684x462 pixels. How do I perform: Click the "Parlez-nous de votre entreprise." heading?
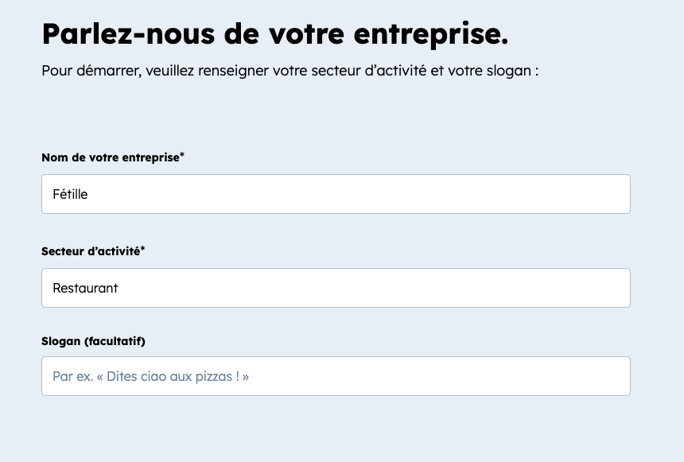(275, 33)
